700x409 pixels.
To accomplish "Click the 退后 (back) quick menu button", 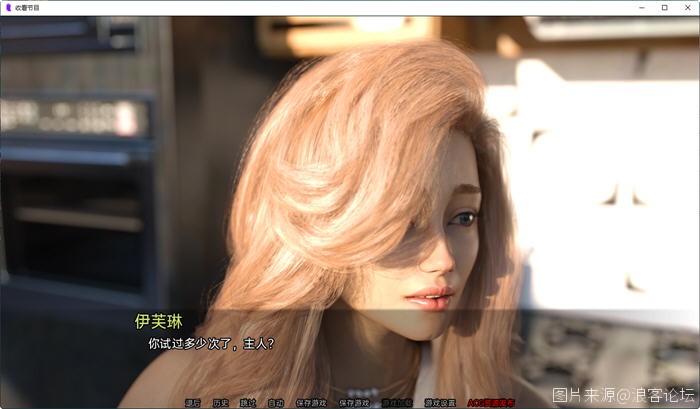I will tap(192, 402).
